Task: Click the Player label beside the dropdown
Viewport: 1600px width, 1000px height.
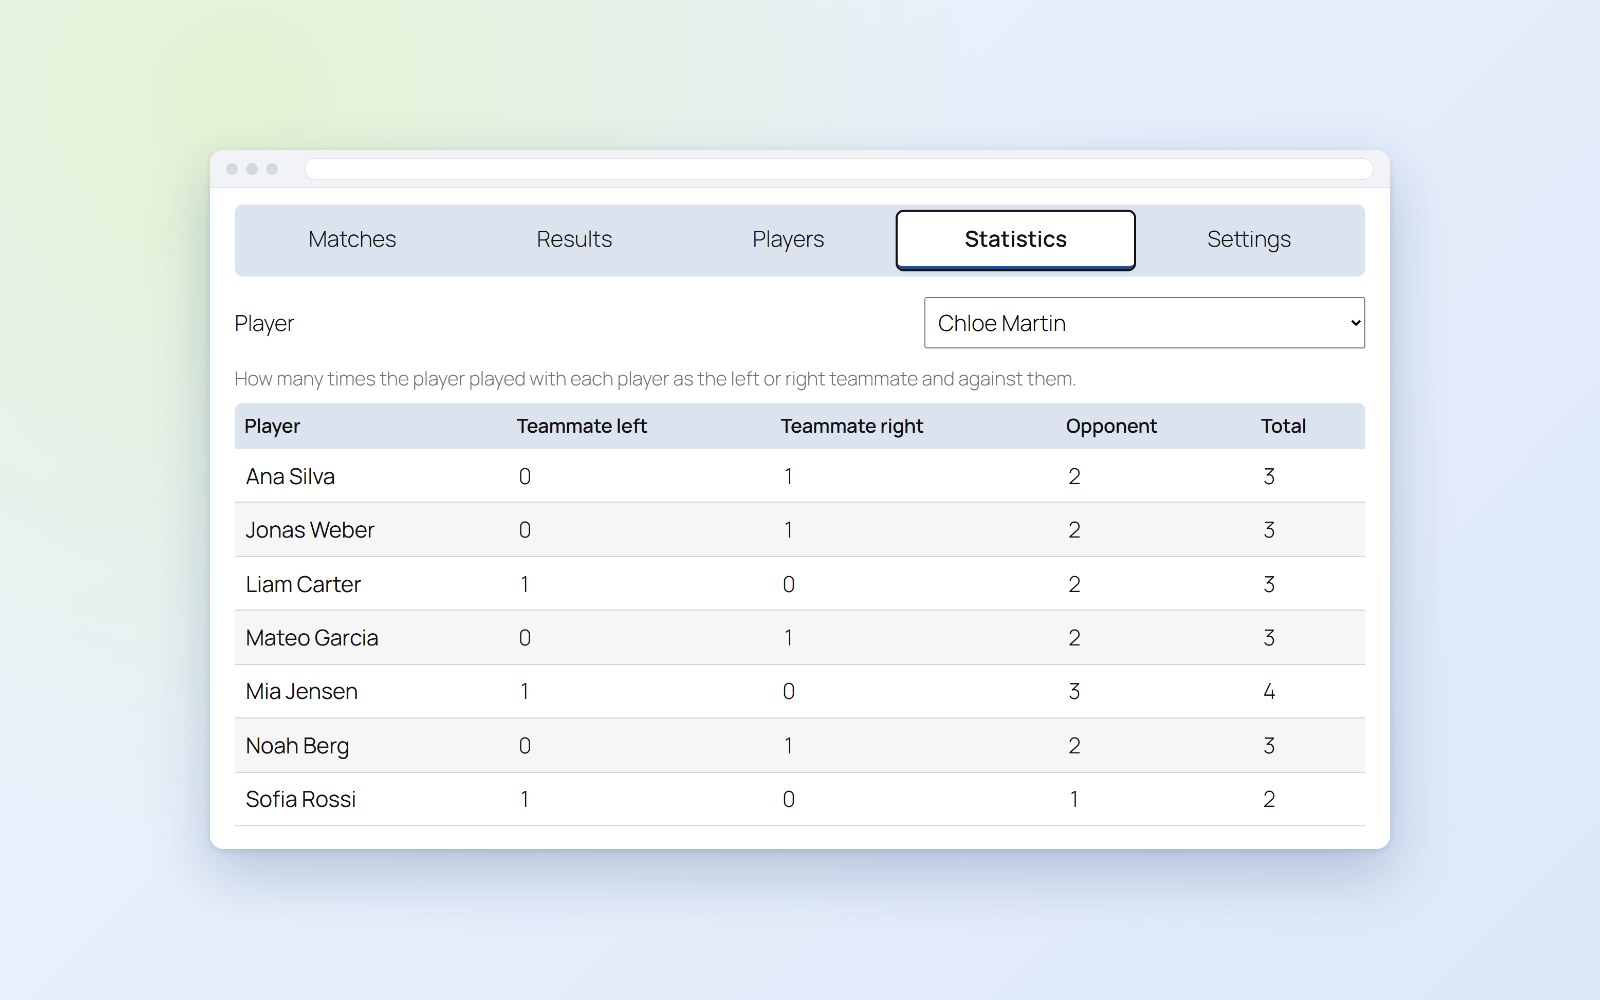Action: [264, 323]
